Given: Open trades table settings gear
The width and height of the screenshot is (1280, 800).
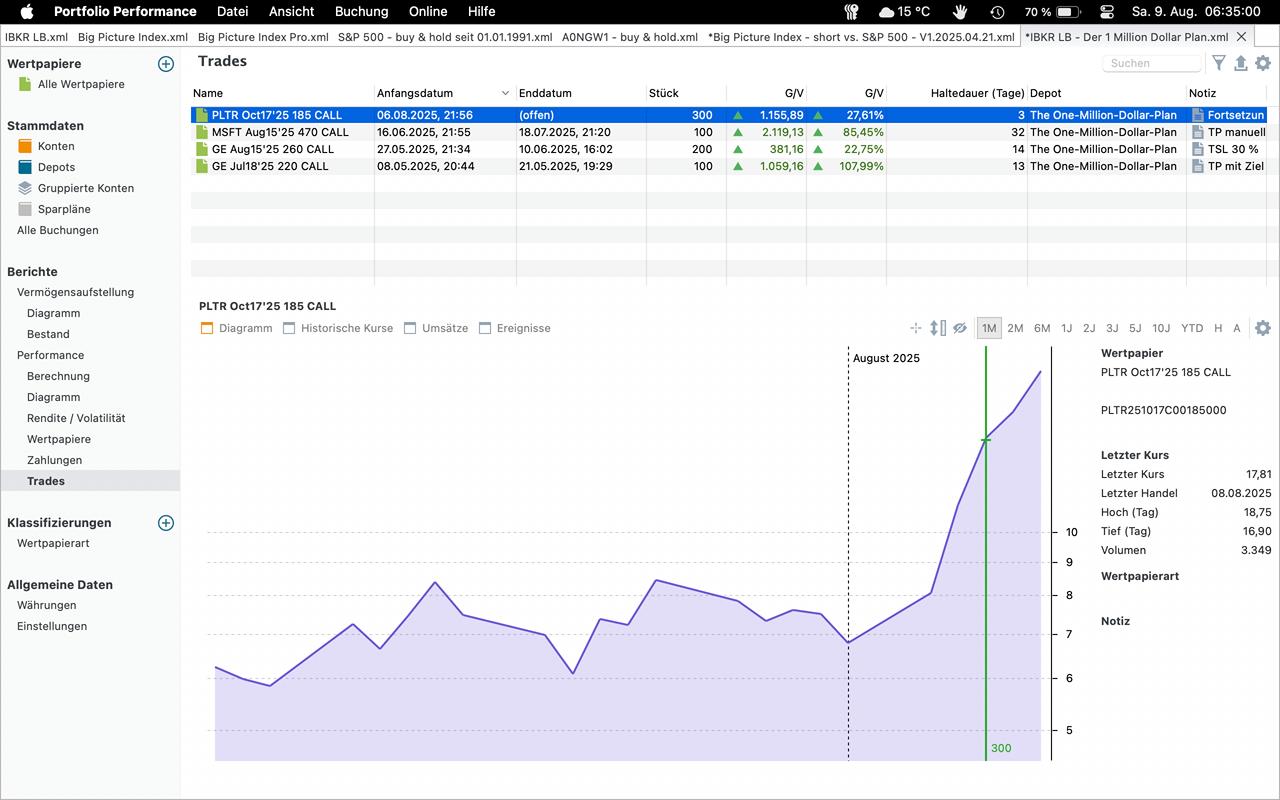Looking at the screenshot, I should pyautogui.click(x=1263, y=63).
